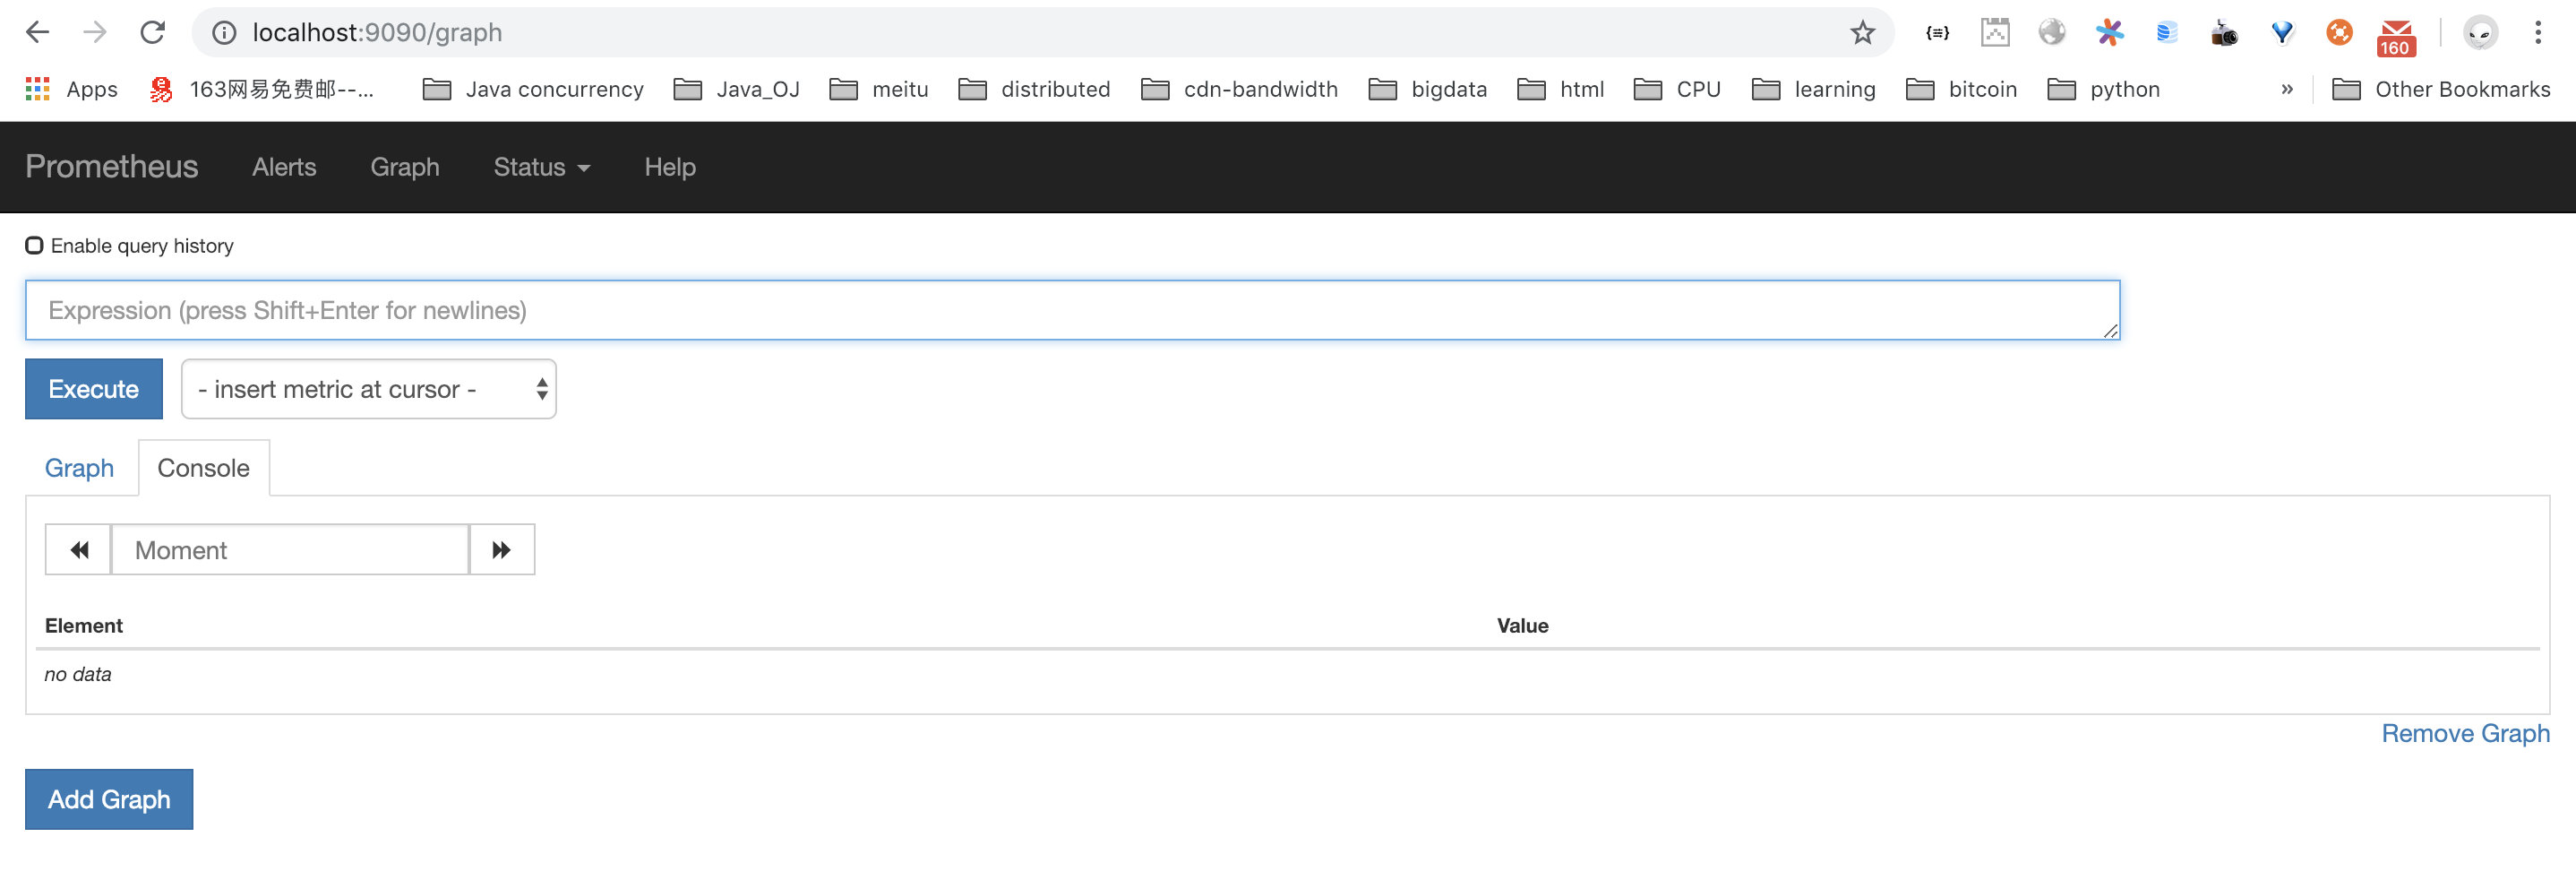The image size is (2576, 880).
Task: Open the Help navbar item
Action: 670,167
